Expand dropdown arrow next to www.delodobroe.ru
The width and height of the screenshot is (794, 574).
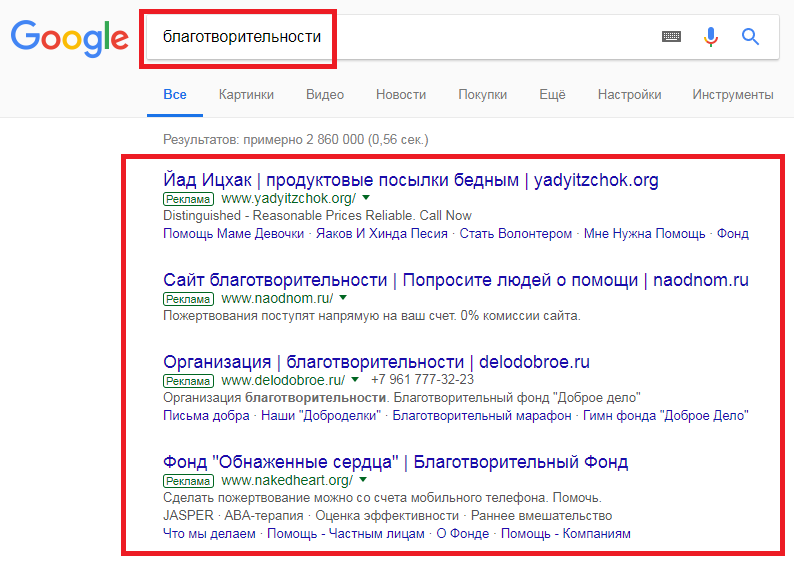[x=355, y=380]
